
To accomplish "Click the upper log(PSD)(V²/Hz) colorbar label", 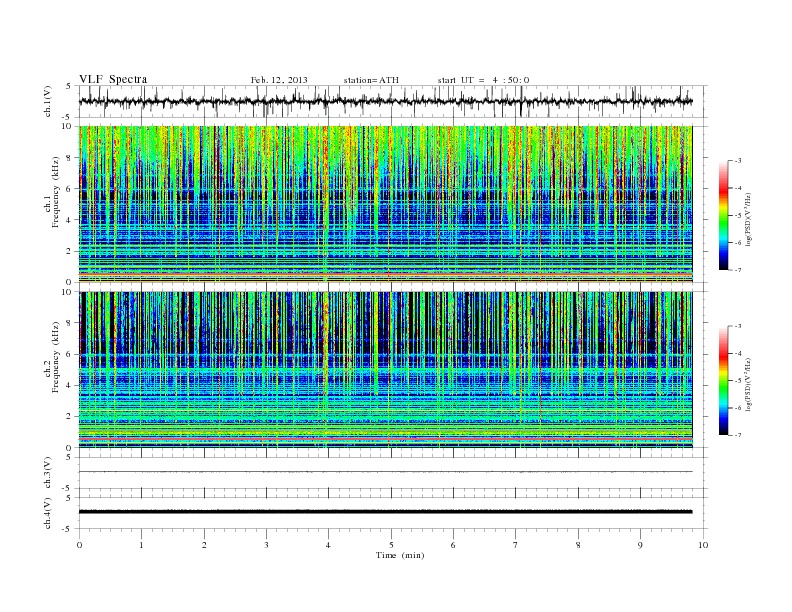I will pos(749,219).
